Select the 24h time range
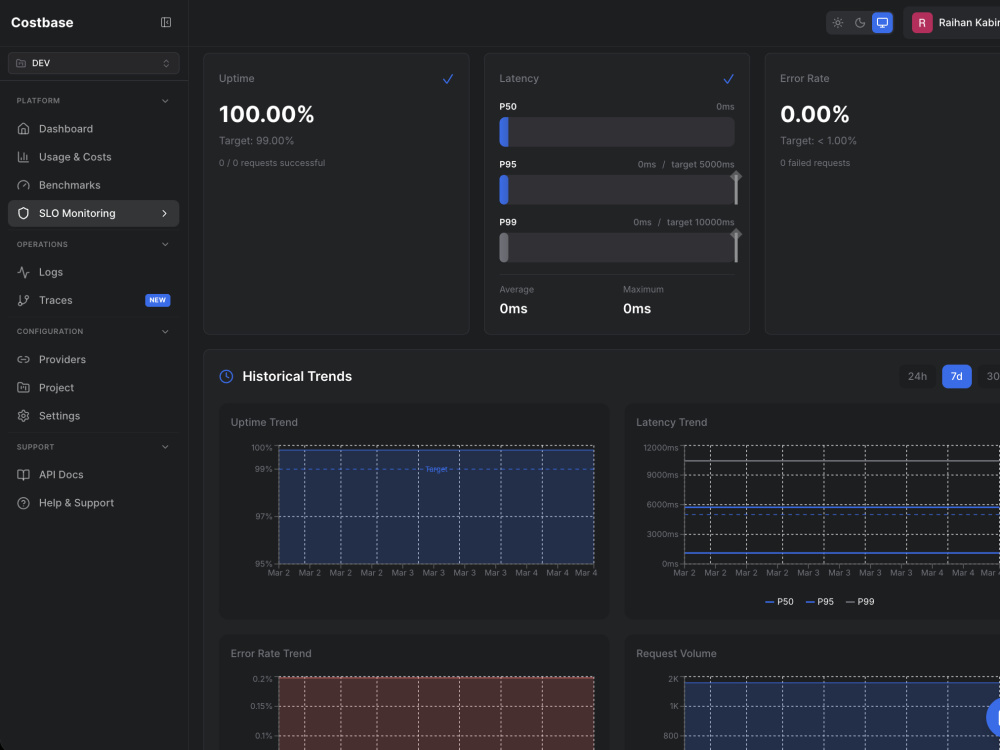This screenshot has height=750, width=1000. [x=917, y=376]
